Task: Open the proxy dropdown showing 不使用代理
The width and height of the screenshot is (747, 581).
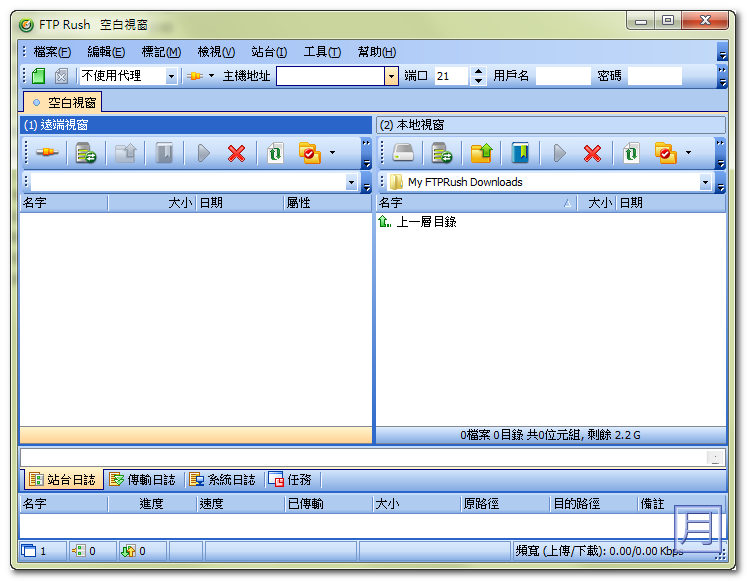Action: tap(171, 76)
